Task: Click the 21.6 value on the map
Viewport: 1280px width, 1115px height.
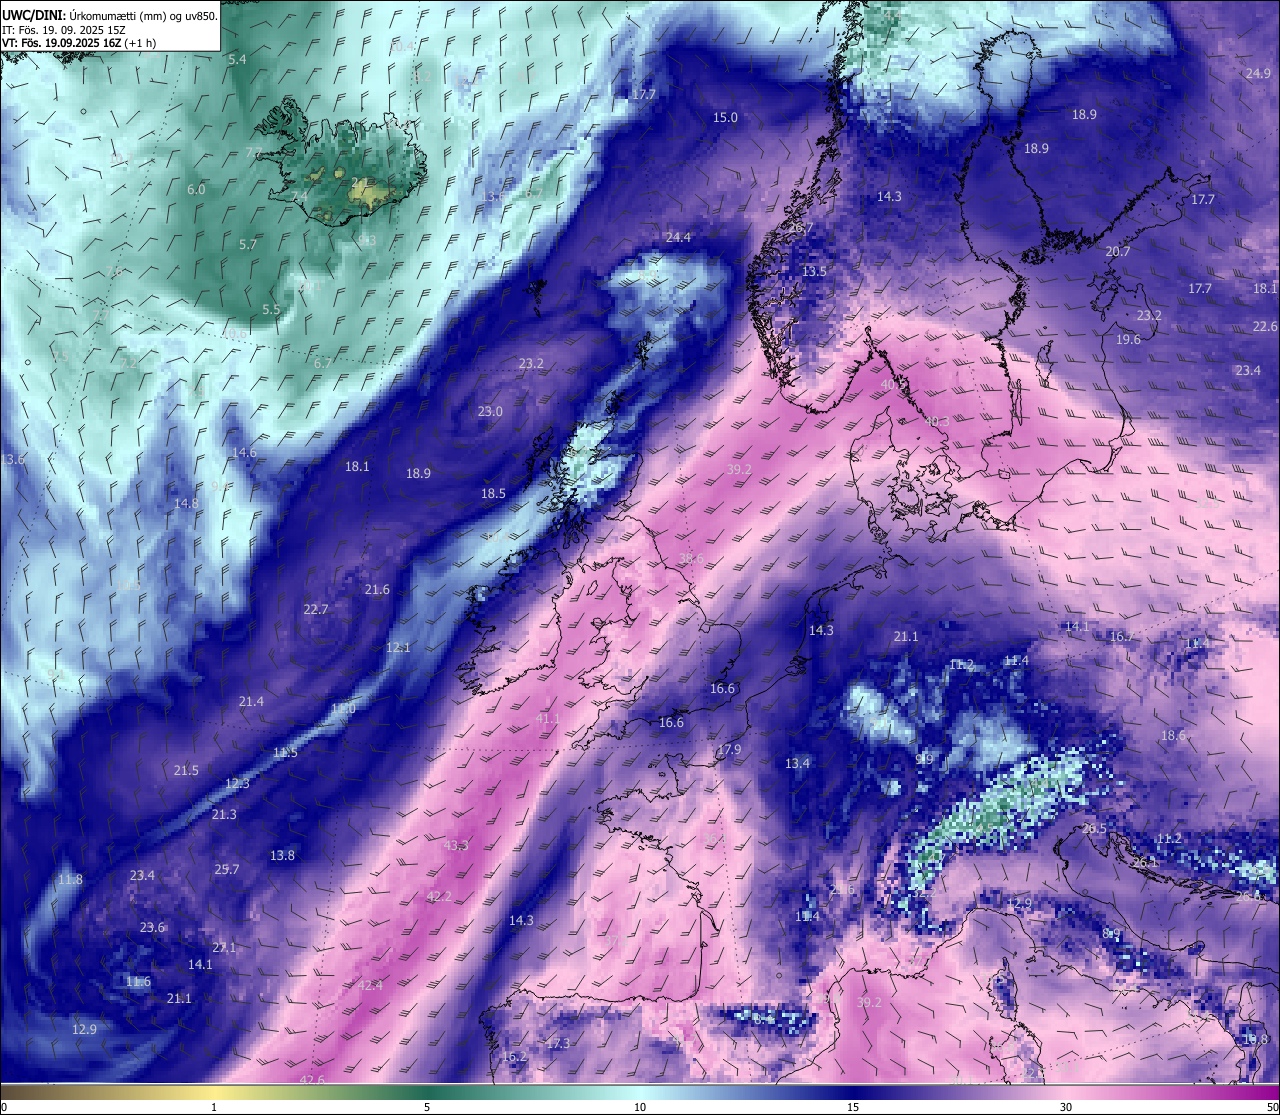Action: pos(377,590)
